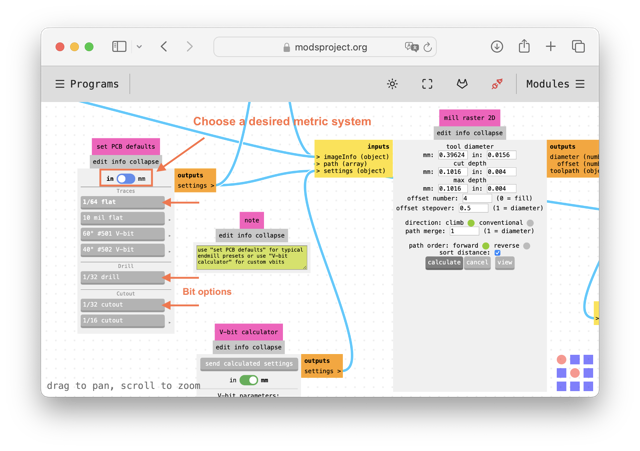Click the cancel button in mill raster

pyautogui.click(x=477, y=262)
